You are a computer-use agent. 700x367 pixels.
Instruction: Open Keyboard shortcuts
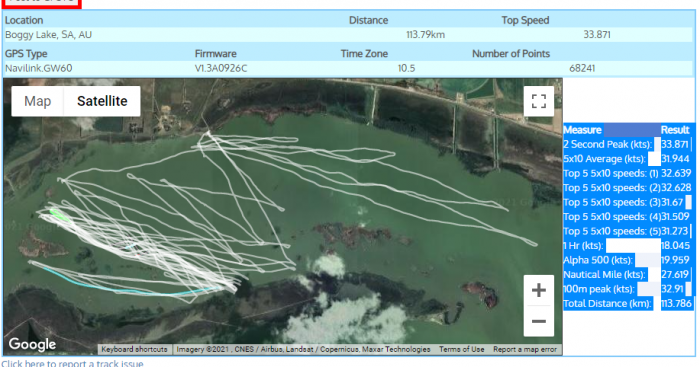click(x=134, y=349)
